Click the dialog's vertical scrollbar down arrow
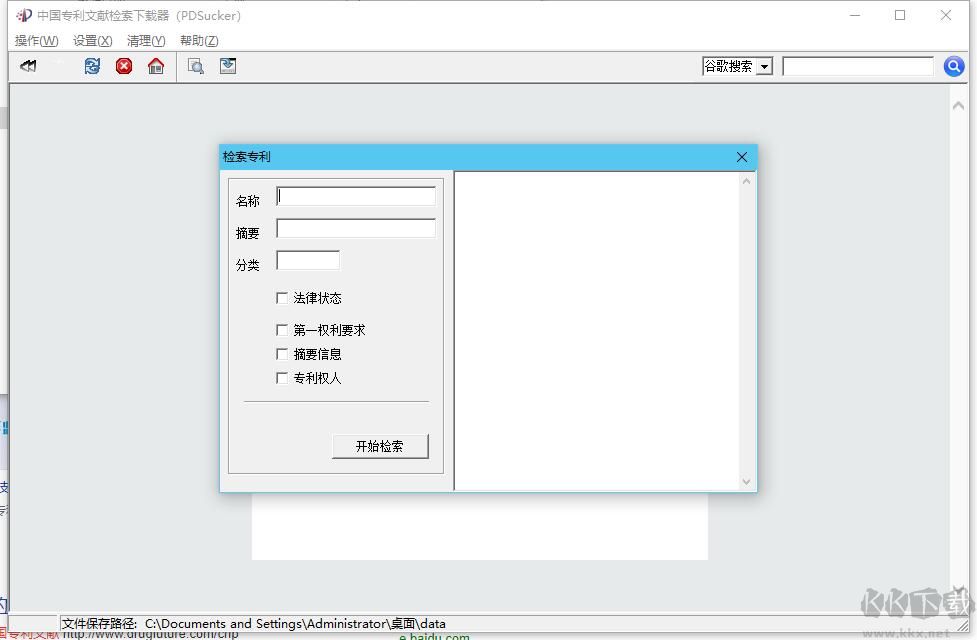 747,481
